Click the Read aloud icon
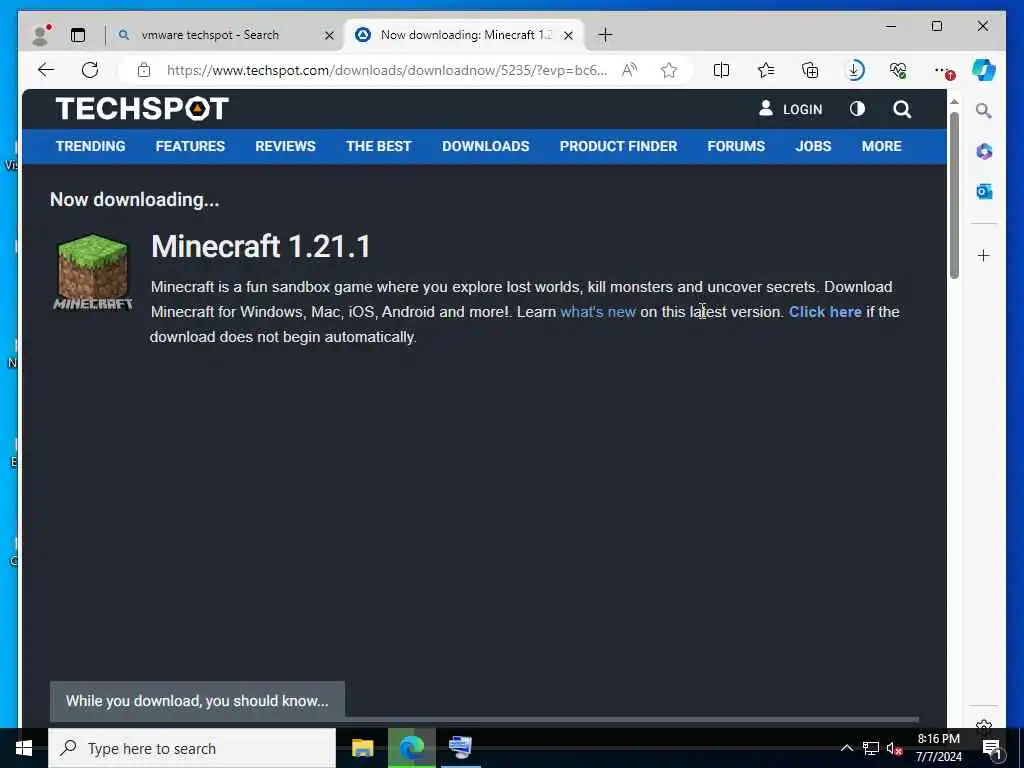The image size is (1024, 768). click(630, 70)
